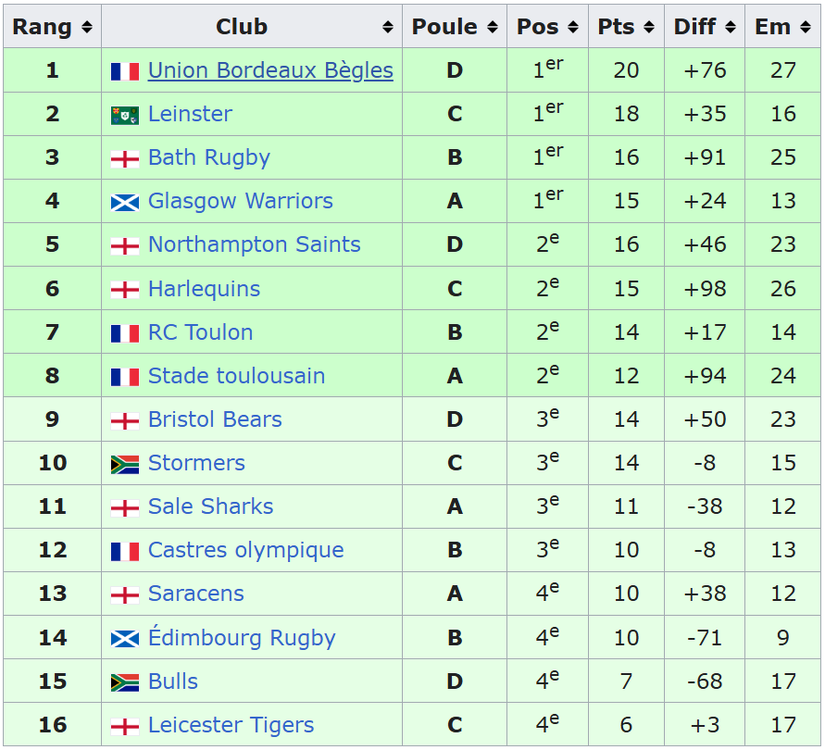825x750 pixels.
Task: Click the Irish flag icon beside Leinster
Action: coord(125,115)
